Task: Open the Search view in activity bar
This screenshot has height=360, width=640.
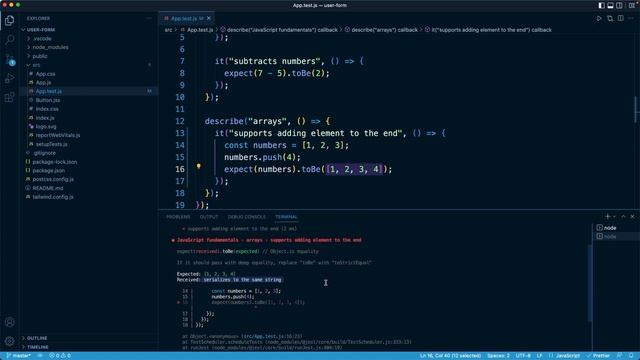Action: (x=9, y=39)
